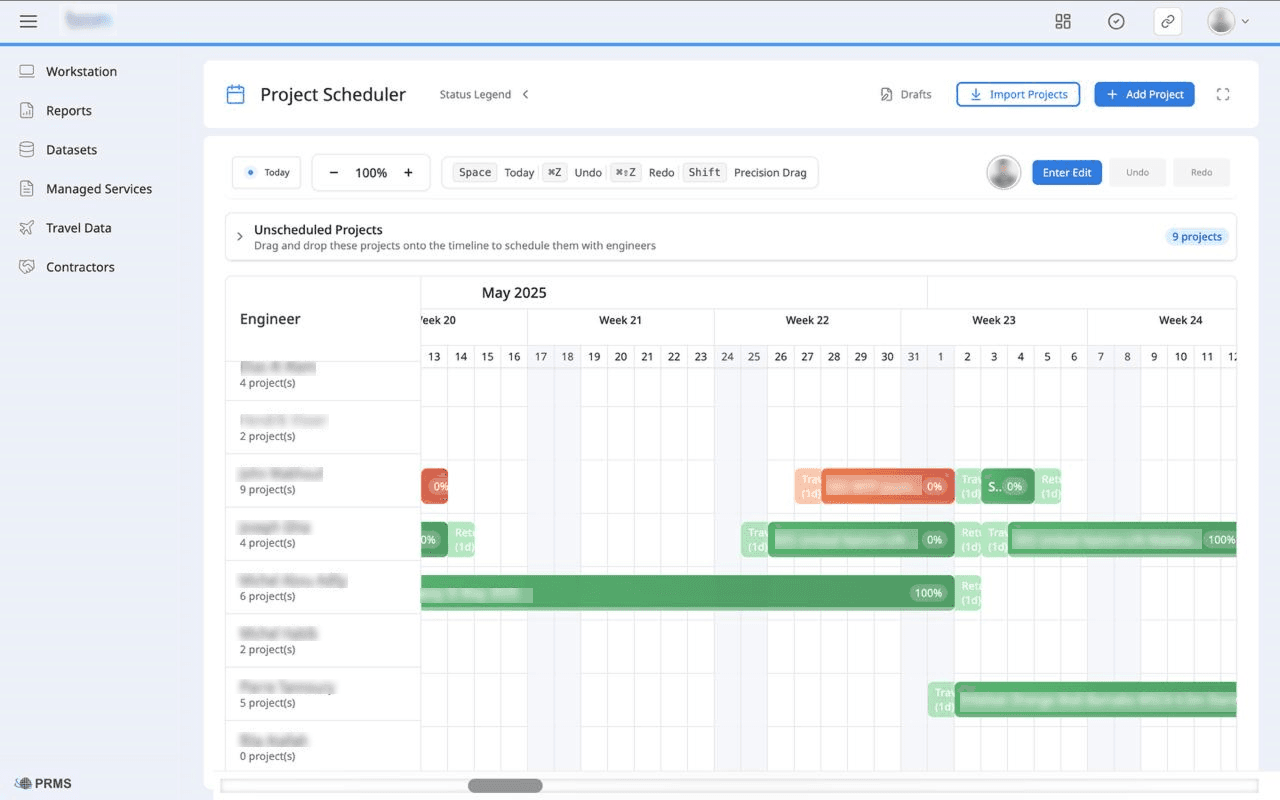Open the user profile dropdown
The height and width of the screenshot is (800, 1280).
click(x=1228, y=21)
